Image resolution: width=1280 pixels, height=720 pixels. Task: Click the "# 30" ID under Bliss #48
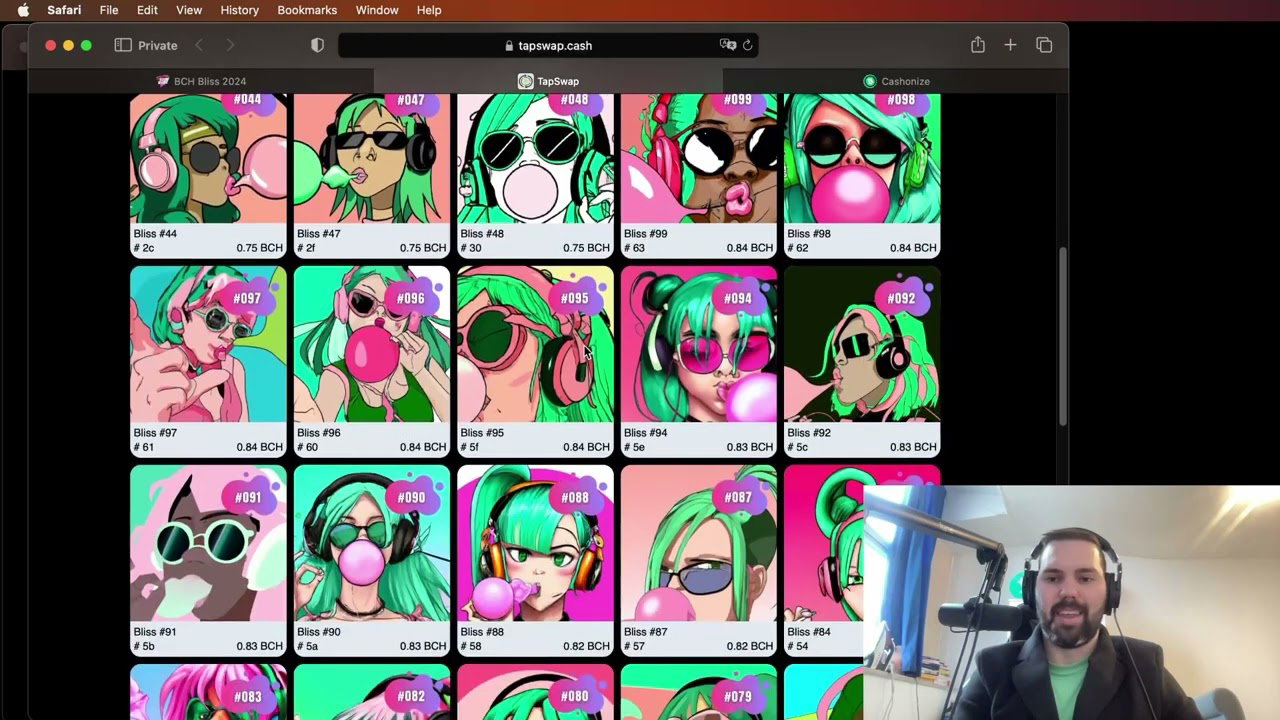471,248
